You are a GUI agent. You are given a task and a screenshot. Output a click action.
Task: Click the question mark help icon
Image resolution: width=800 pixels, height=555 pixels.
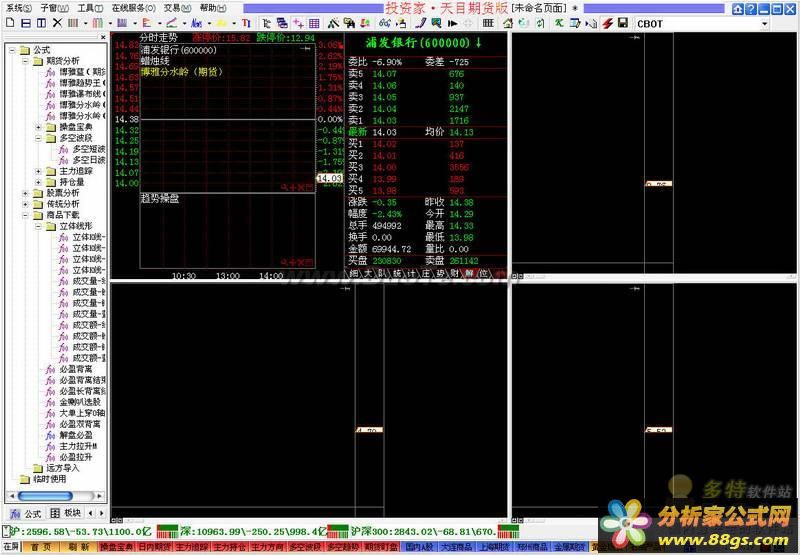(x=751, y=9)
